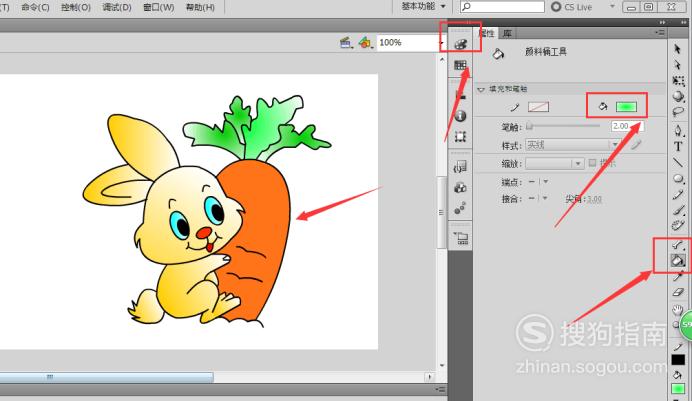Select the Hand tool
Viewport: 692px width, 401px height.
point(677,309)
